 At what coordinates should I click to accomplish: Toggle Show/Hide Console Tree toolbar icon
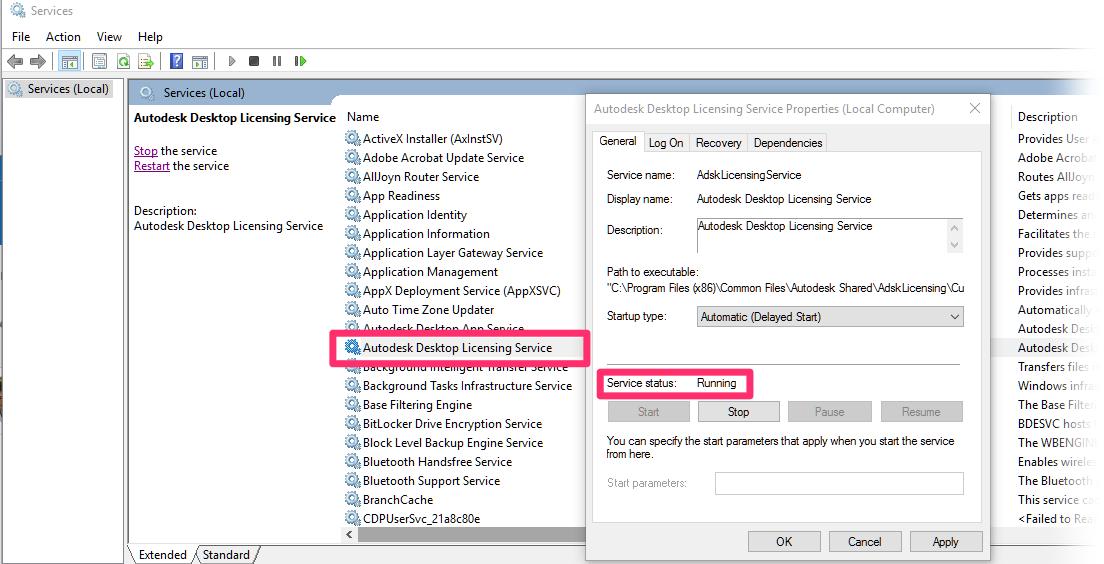click(69, 61)
